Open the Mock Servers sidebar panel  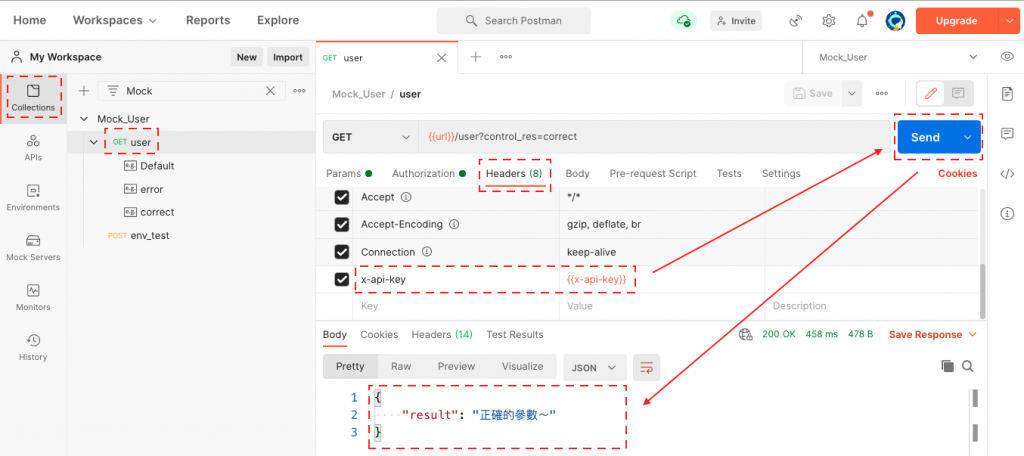(33, 248)
